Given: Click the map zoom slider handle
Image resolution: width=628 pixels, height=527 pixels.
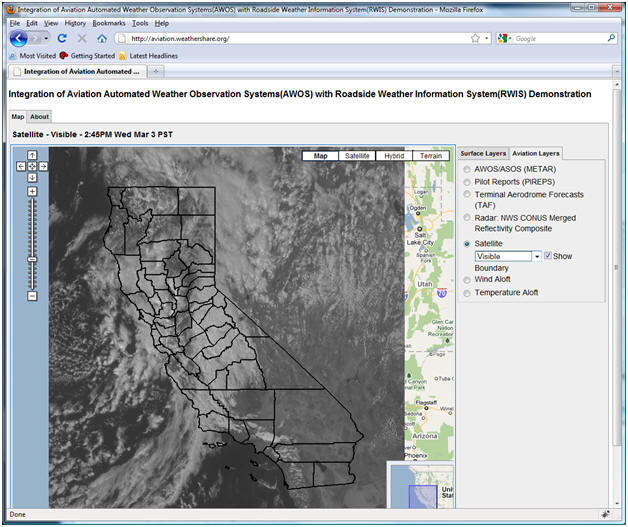Looking at the screenshot, I should 32,259.
